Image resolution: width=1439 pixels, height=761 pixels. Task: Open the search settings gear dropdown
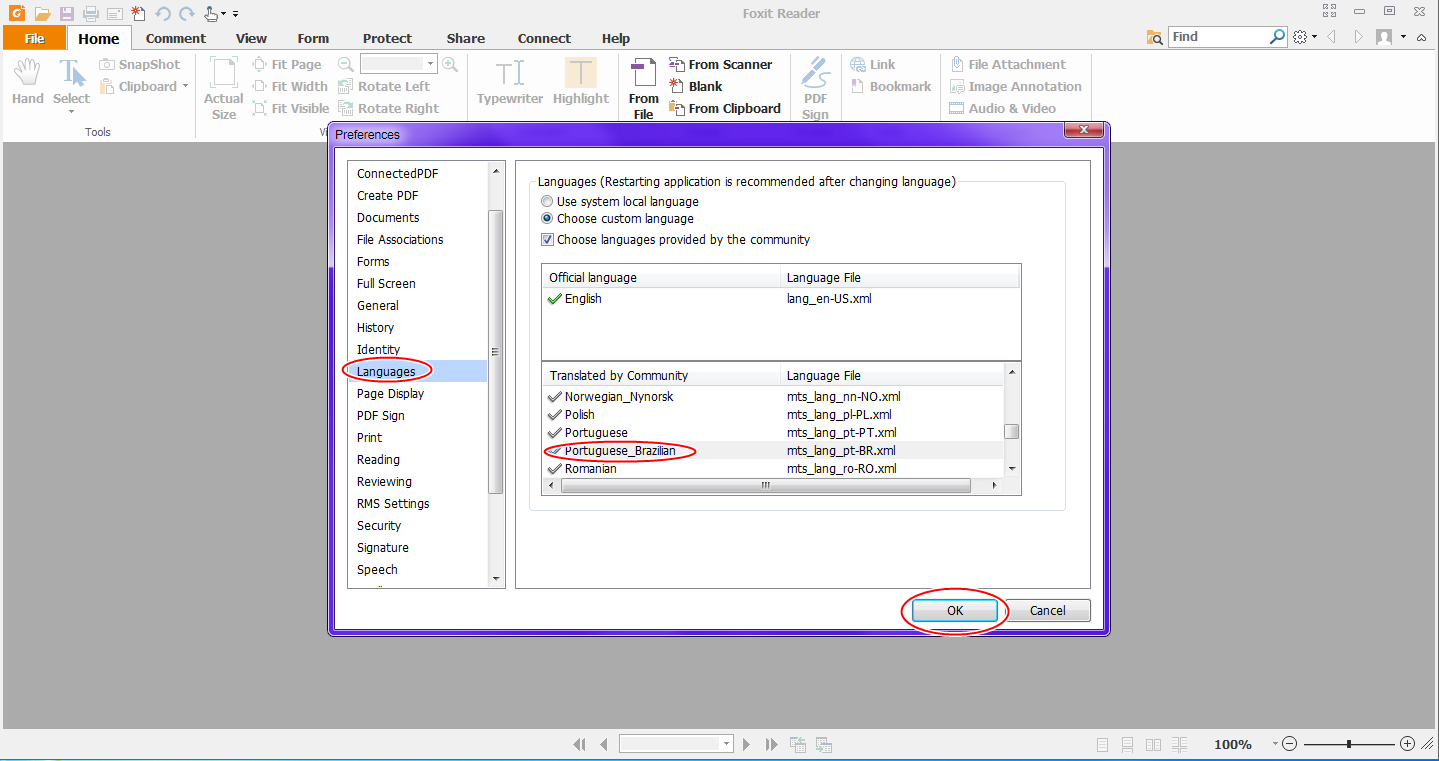(x=1304, y=37)
